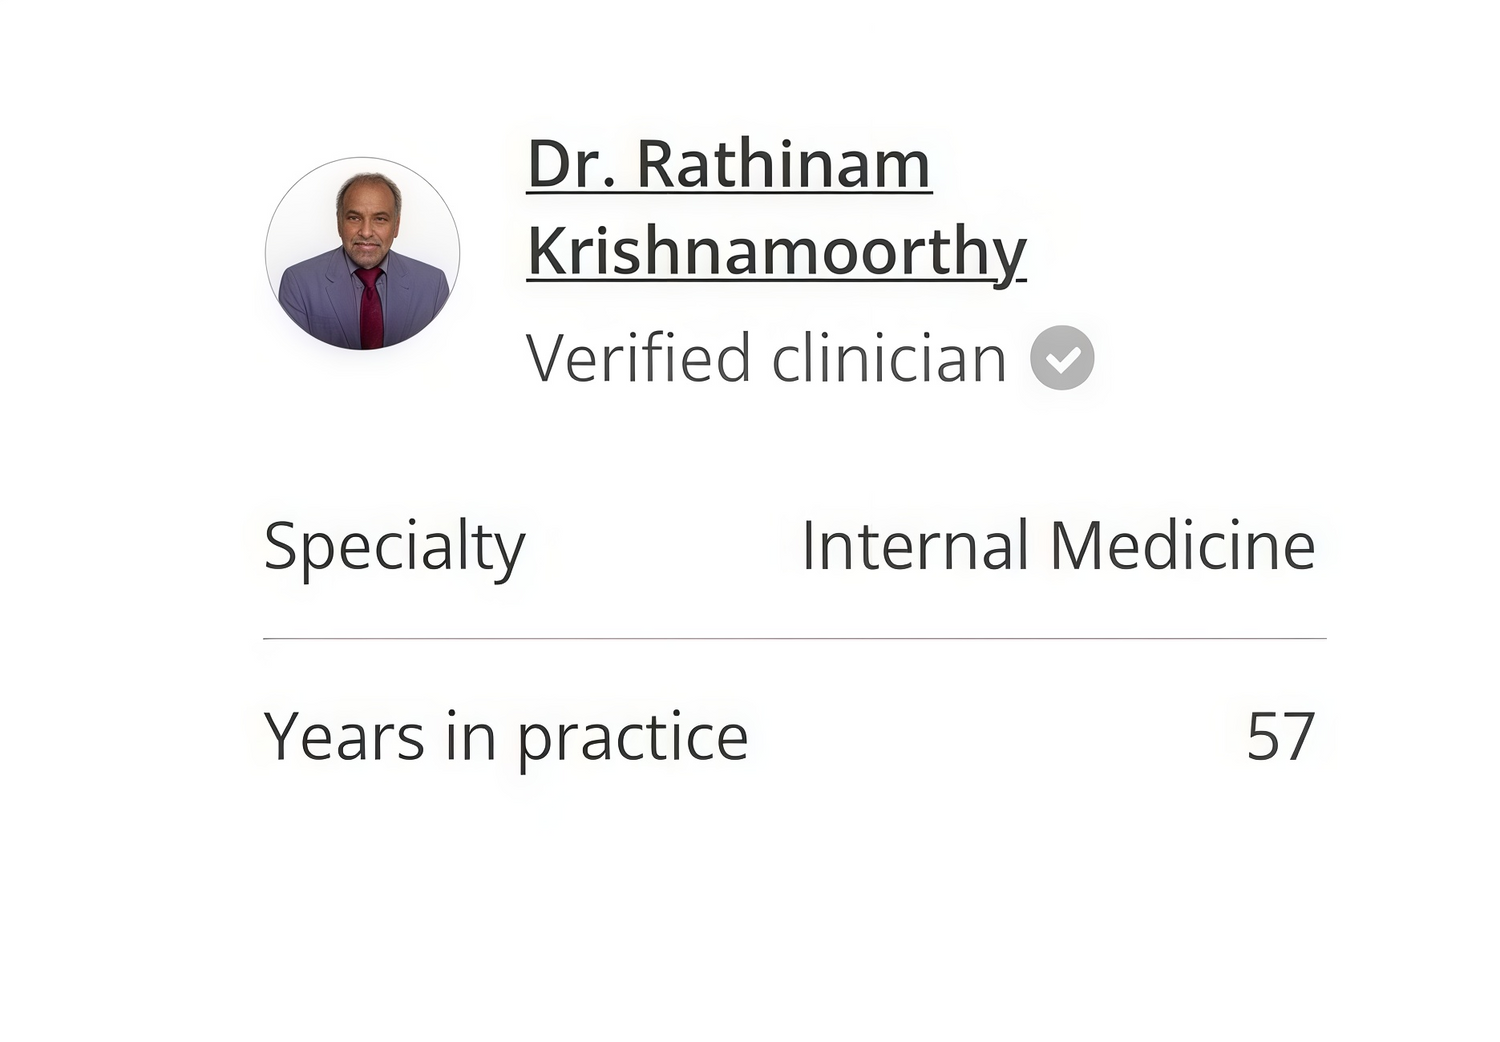
Task: Click the doctor's circular profile photo
Action: [x=362, y=254]
